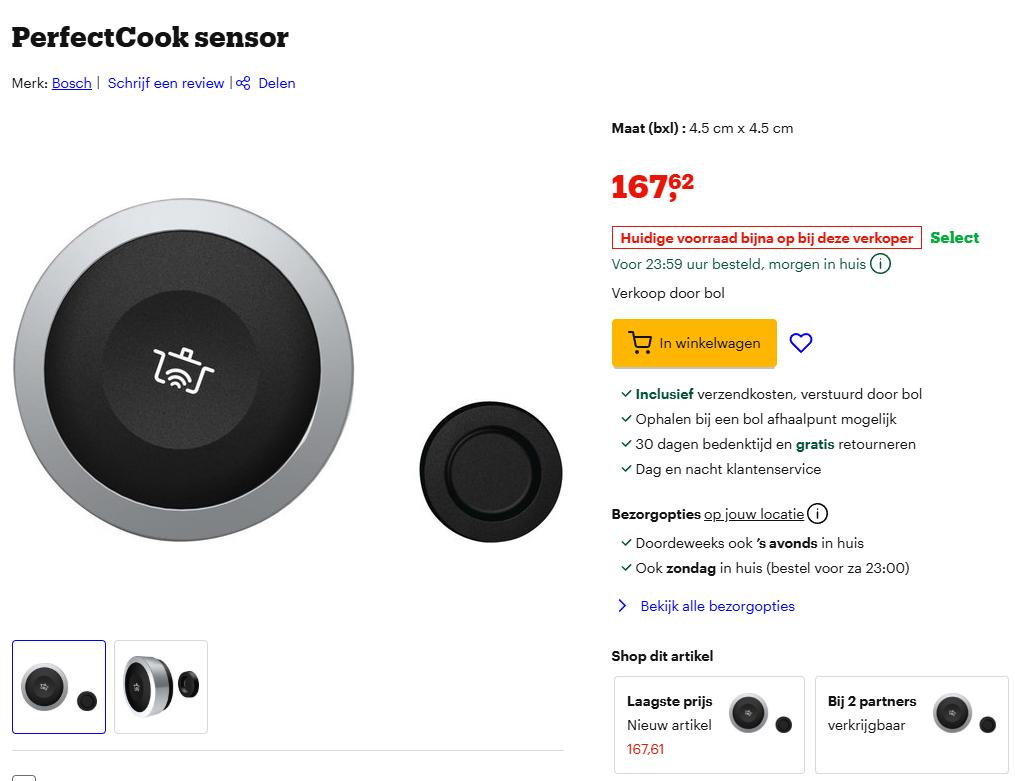Open the Bij 2 partners offer card
This screenshot has height=781, width=1015.
pos(910,724)
